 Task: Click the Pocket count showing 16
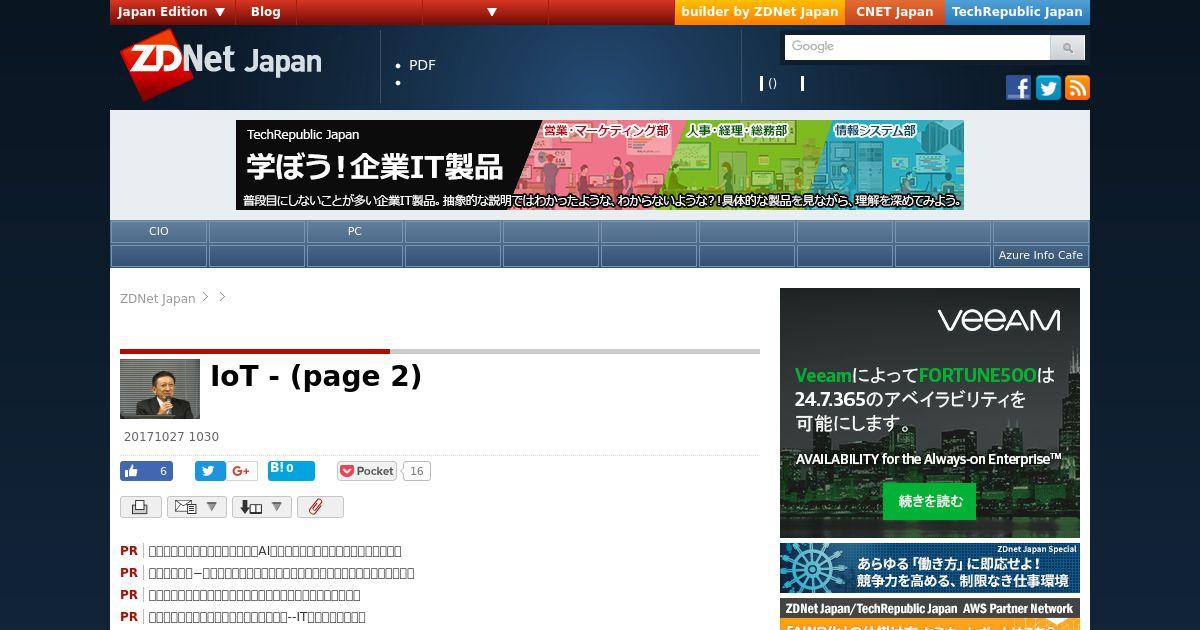point(417,471)
